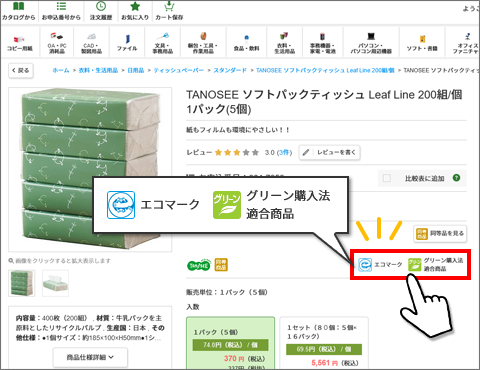Click the レビューを書く write review button
Image resolution: width=480 pixels, height=370 pixels.
[329, 152]
